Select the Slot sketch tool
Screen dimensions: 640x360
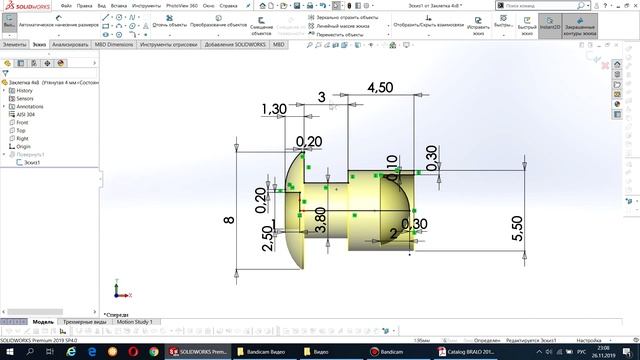(106, 35)
